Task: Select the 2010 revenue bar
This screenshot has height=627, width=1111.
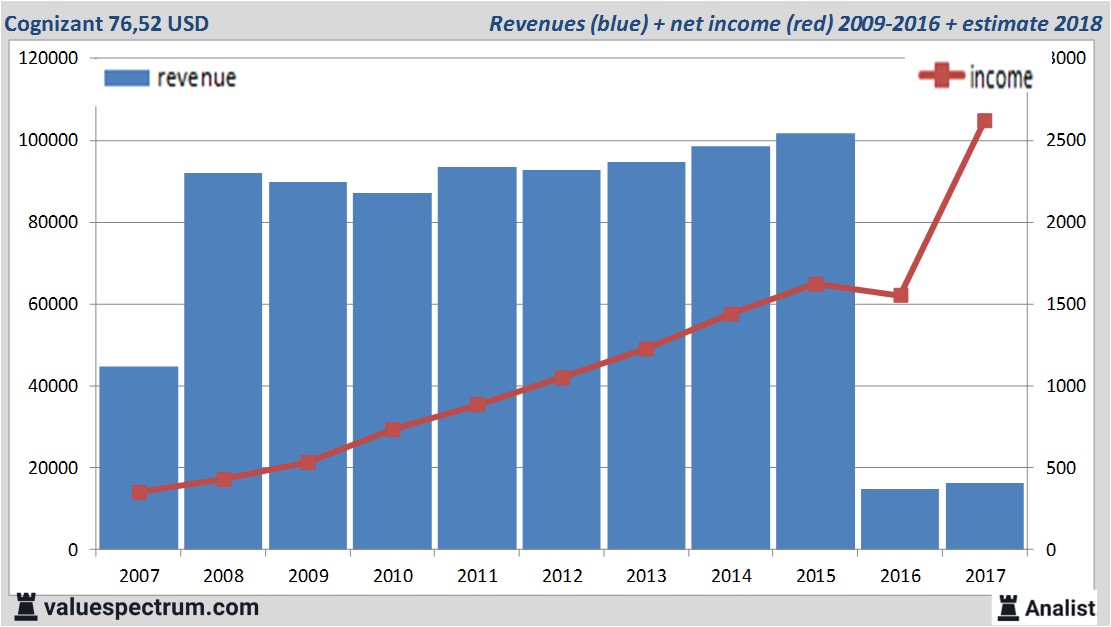Action: coord(392,371)
